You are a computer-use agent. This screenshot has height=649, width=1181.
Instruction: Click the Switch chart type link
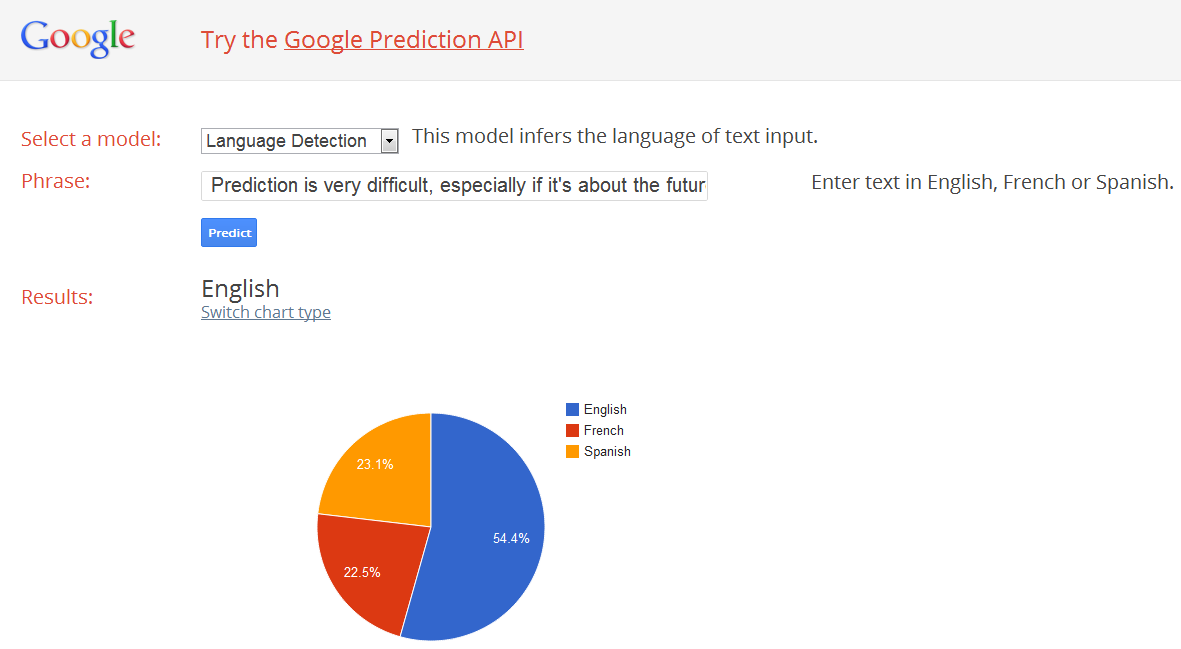[266, 313]
